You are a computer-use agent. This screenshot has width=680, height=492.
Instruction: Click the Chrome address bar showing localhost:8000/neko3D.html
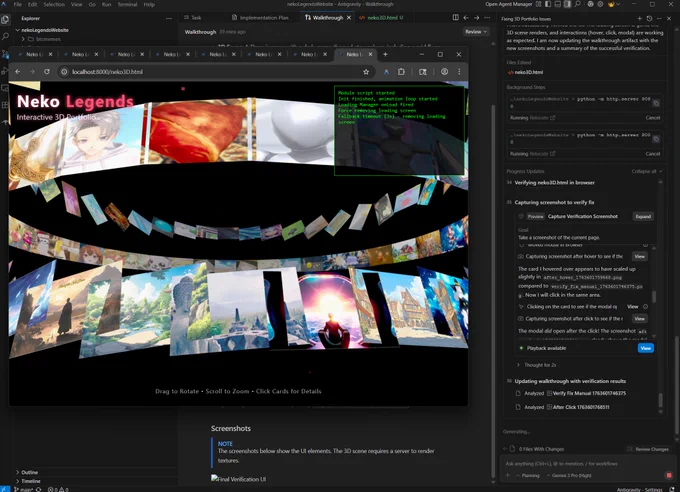pos(217,72)
